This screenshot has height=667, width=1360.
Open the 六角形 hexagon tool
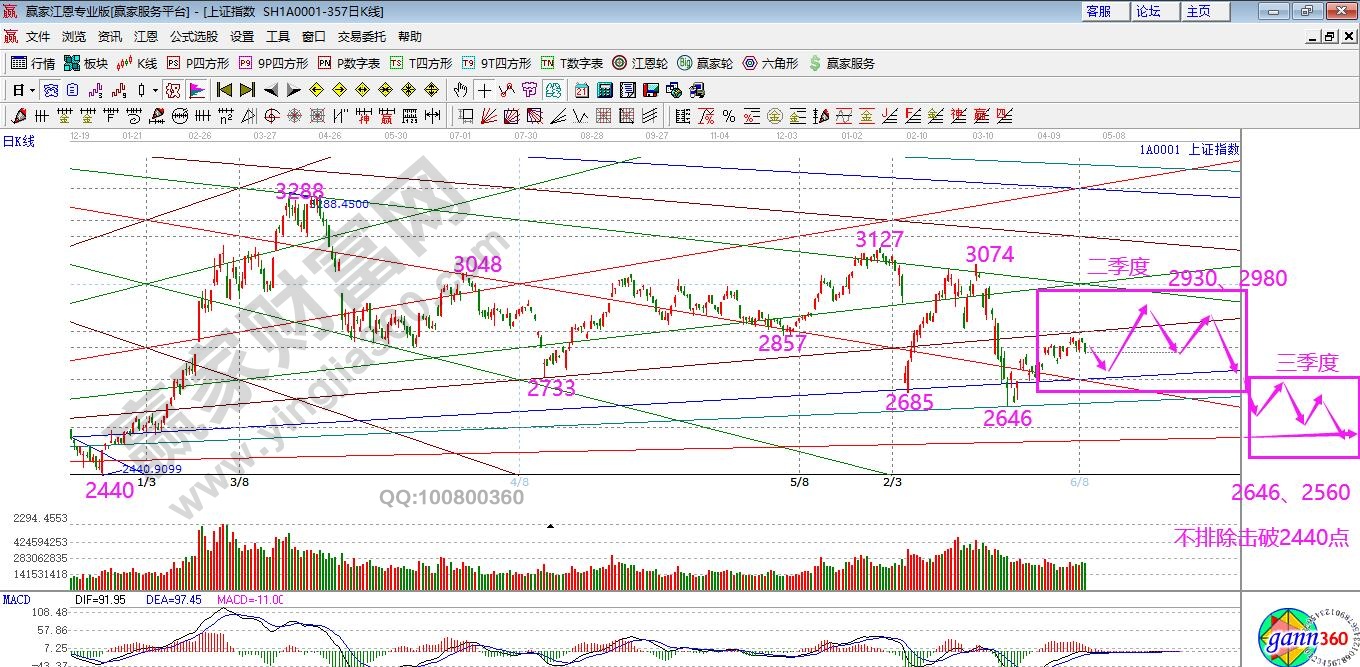click(x=764, y=62)
